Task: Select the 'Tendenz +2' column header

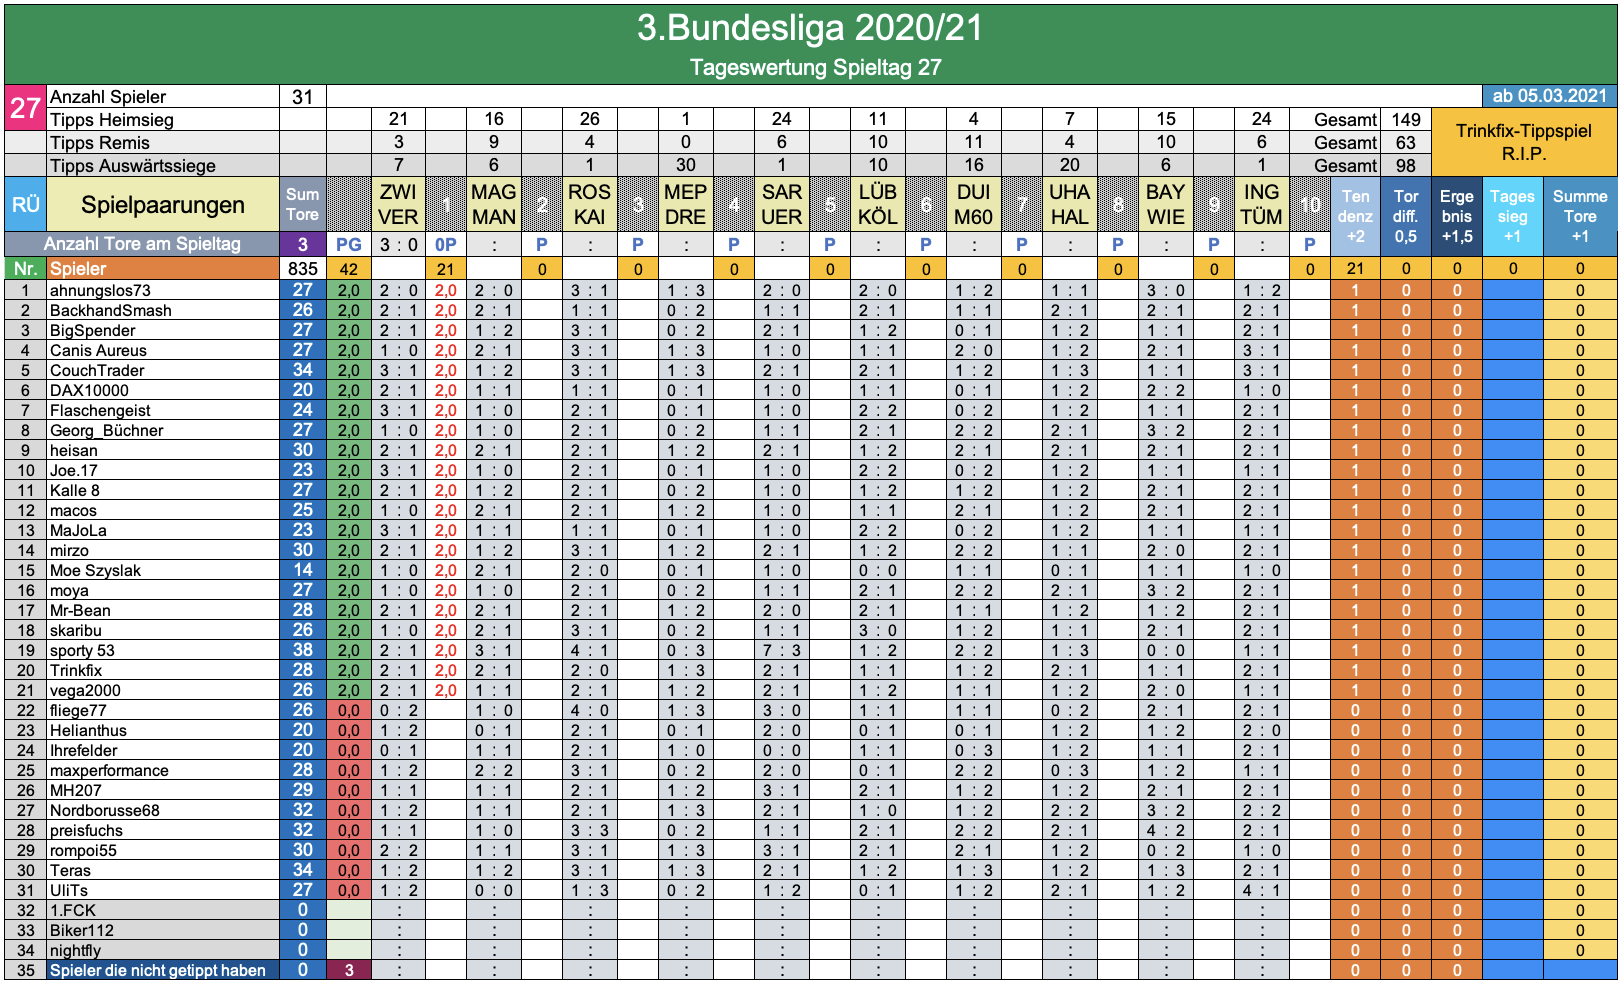Action: pyautogui.click(x=1355, y=216)
